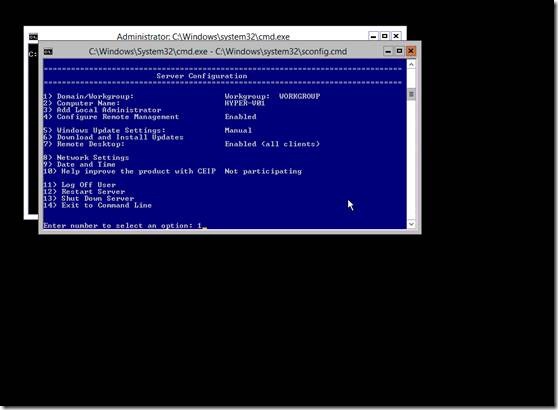Click 'Download and Install Updates' text
The height and width of the screenshot is (410, 558).
tap(120, 137)
